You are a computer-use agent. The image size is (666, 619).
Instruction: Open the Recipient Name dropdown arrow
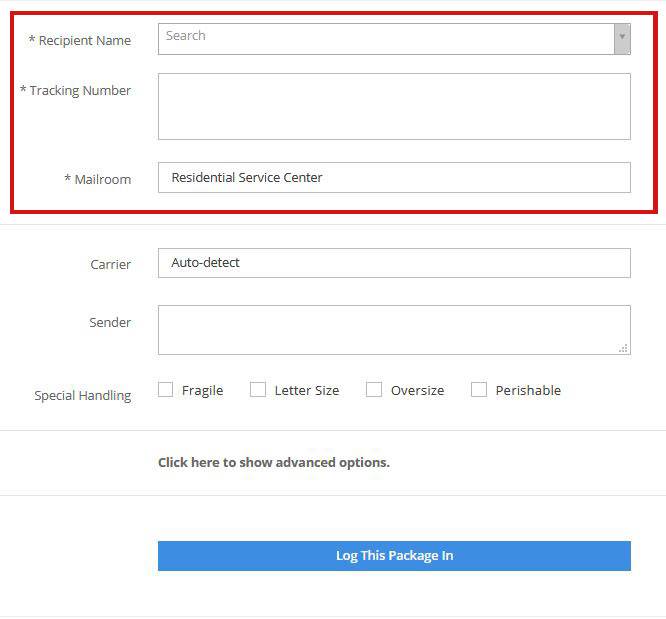[x=622, y=38]
